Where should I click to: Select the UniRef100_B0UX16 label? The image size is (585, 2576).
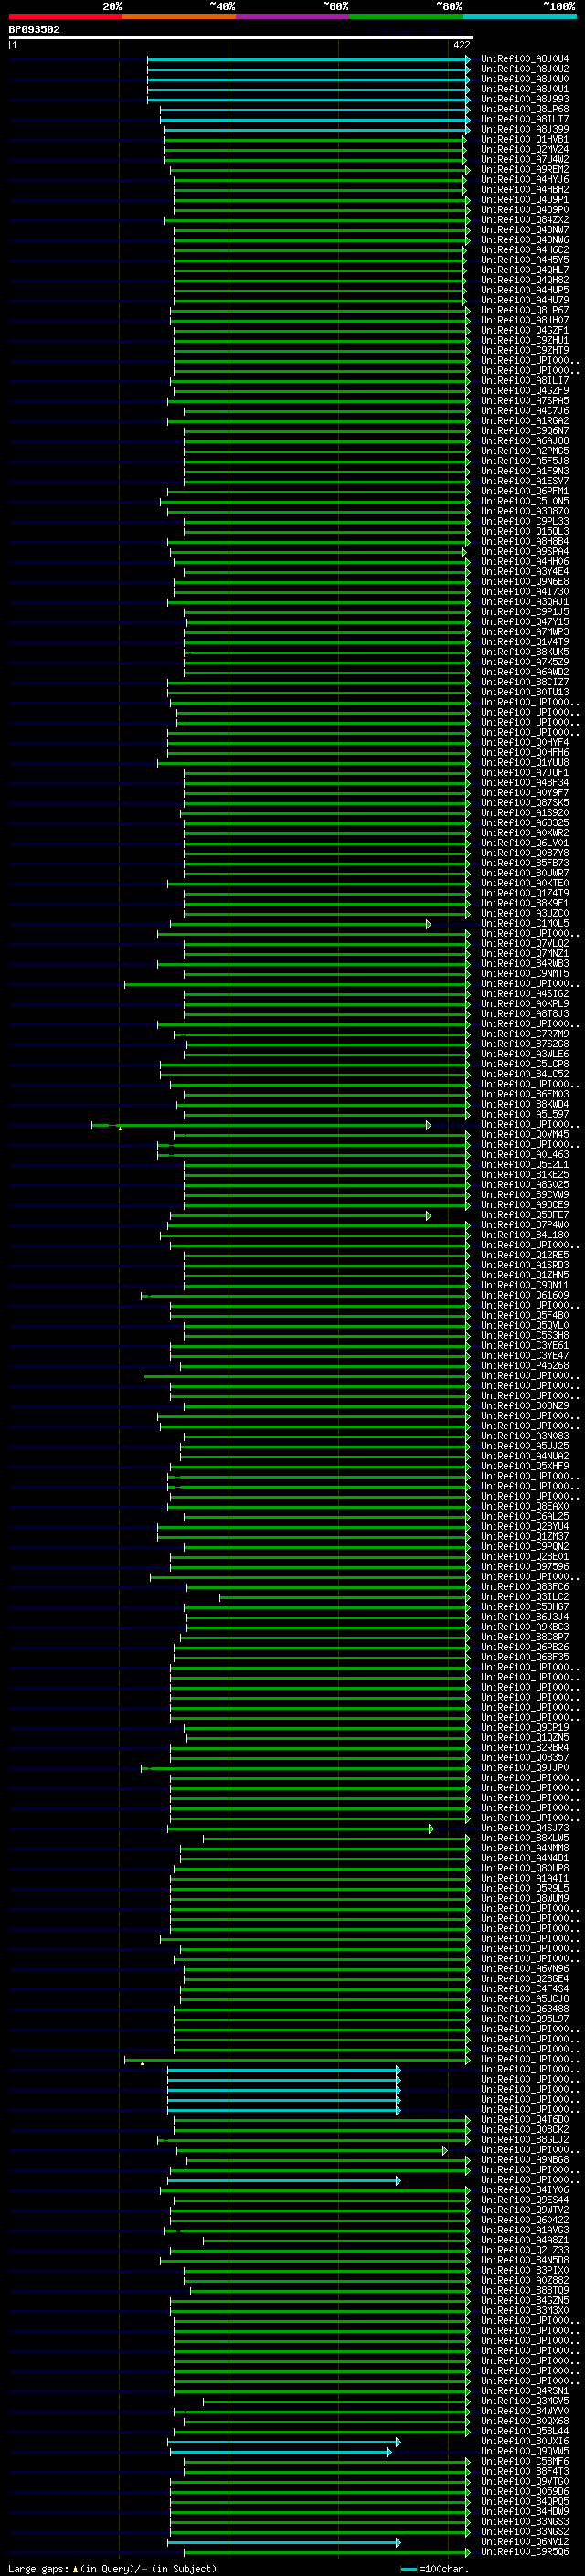click(525, 2441)
